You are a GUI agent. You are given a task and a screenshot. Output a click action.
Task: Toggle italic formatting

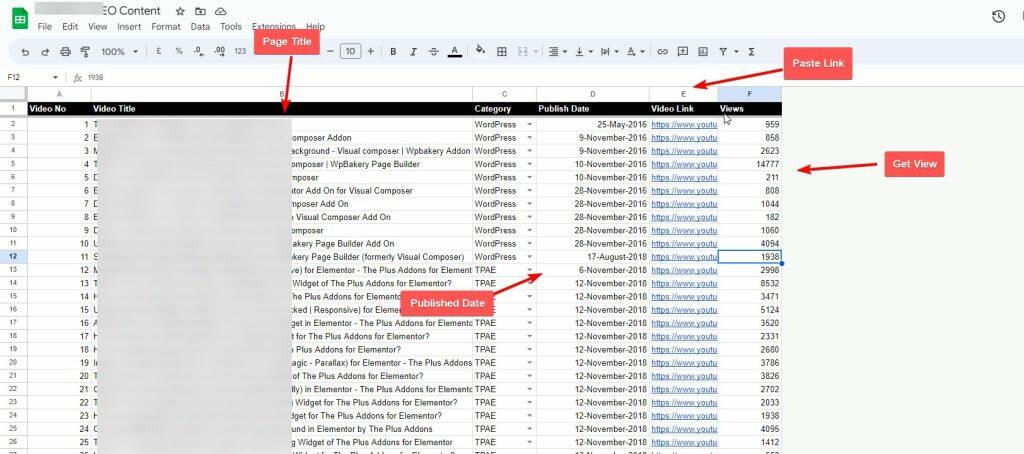[413, 51]
